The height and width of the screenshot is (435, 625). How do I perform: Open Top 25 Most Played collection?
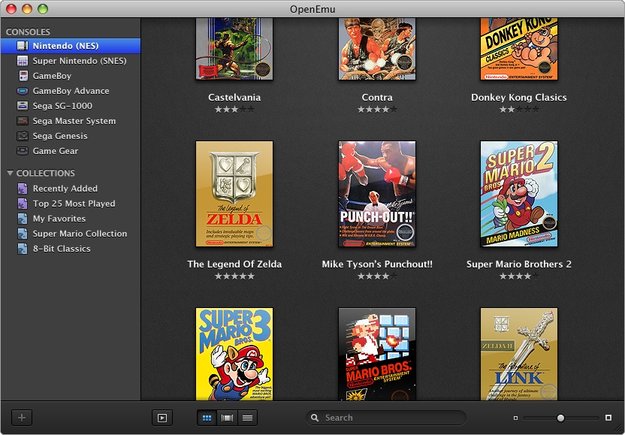coord(71,203)
